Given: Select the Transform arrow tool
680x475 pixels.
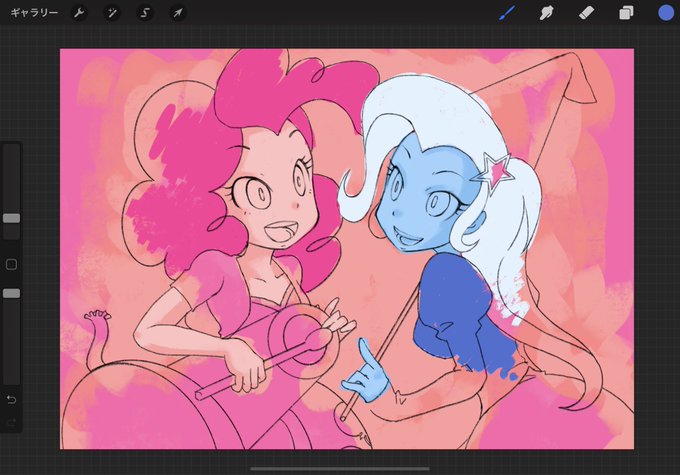Looking at the screenshot, I should pyautogui.click(x=178, y=13).
